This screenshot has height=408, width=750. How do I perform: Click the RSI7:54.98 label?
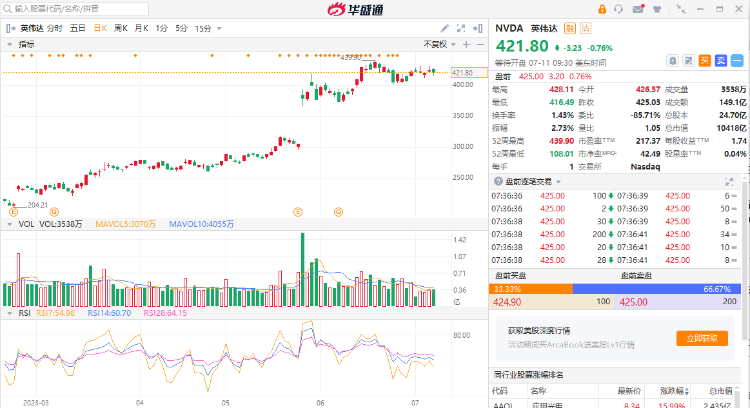coord(55,313)
